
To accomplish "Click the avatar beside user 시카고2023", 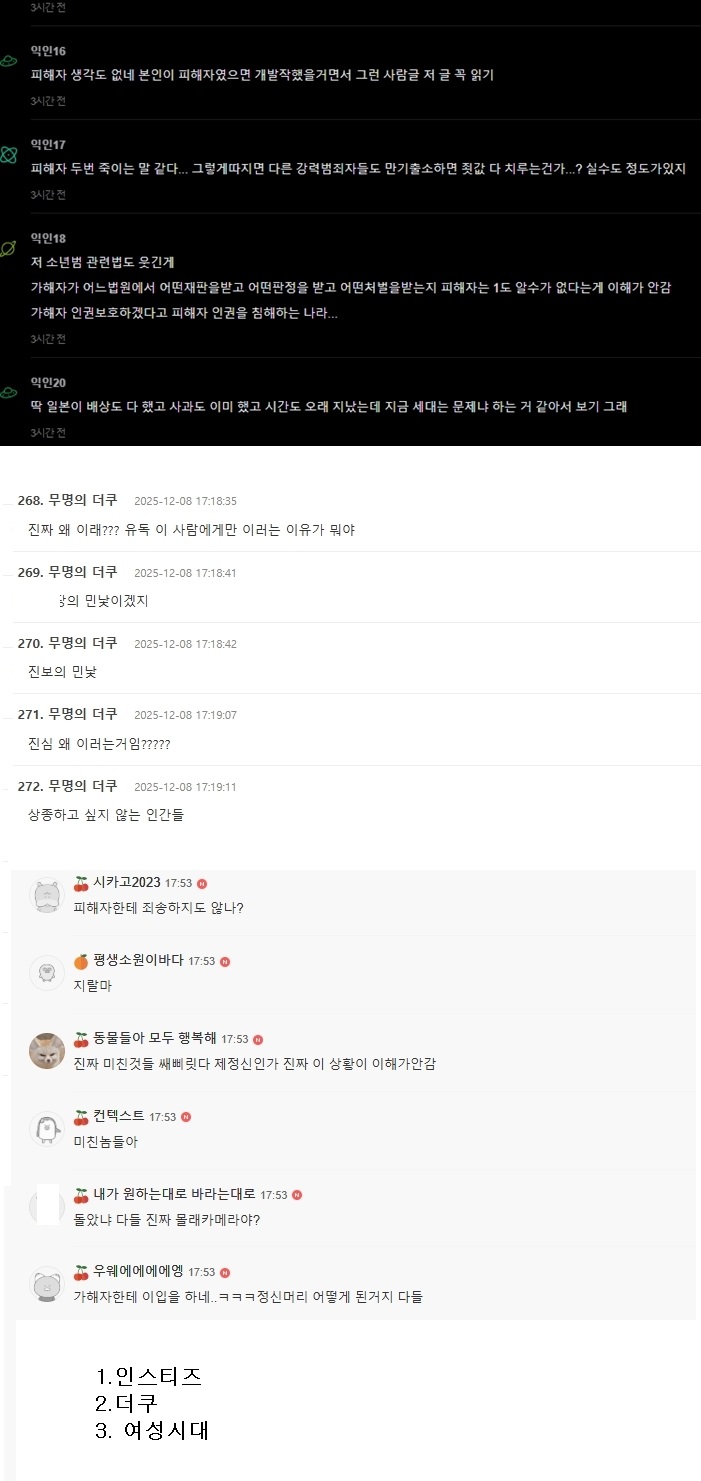I will tap(46, 895).
